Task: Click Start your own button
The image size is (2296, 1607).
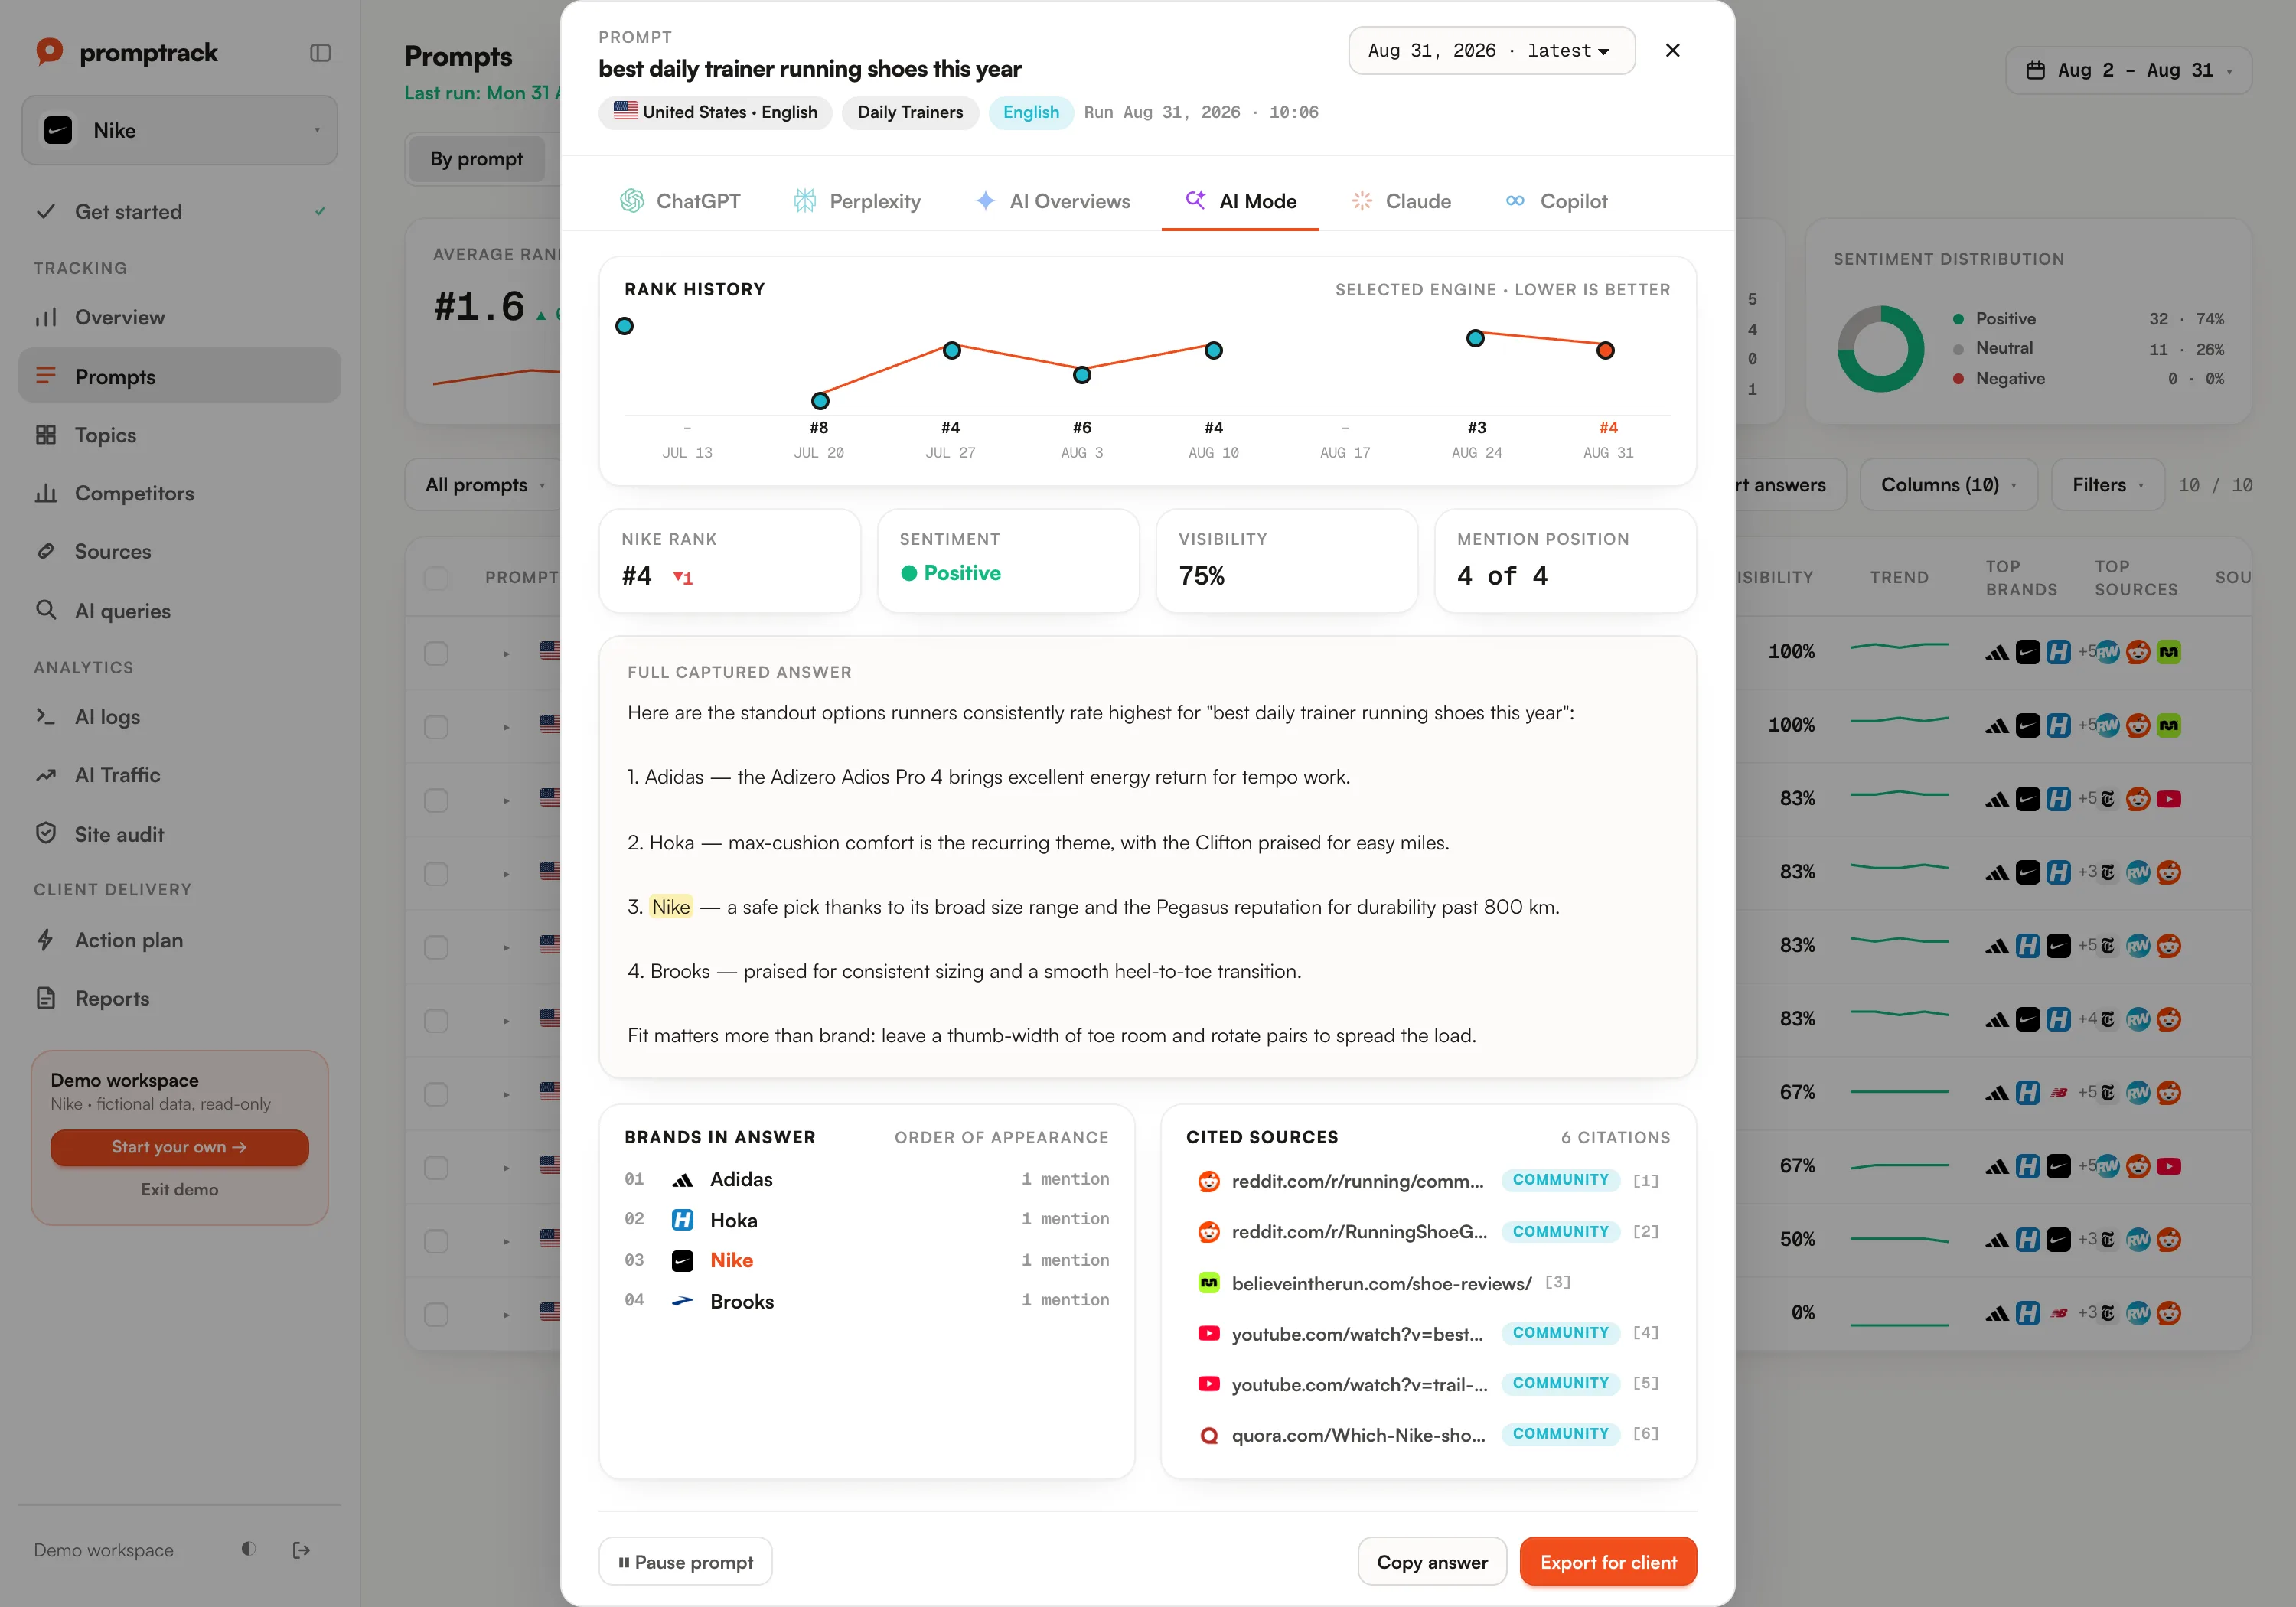Action: (x=179, y=1147)
